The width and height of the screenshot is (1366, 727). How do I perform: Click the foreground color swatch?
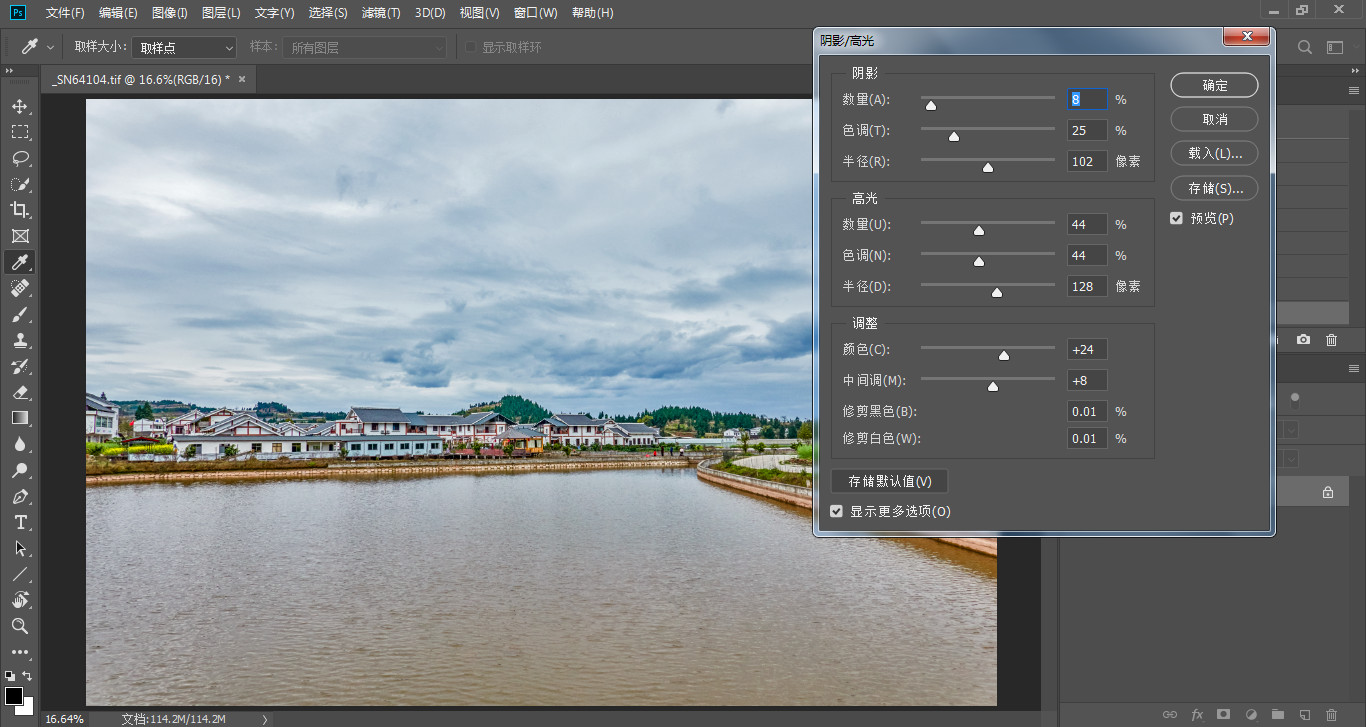[x=14, y=695]
